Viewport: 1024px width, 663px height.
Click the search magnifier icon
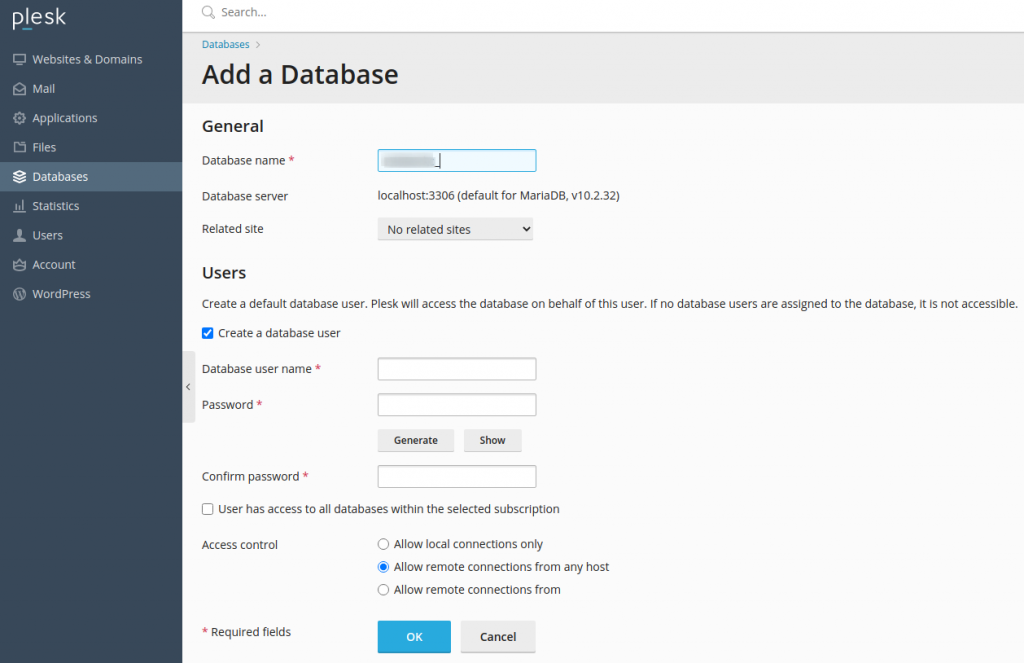(207, 12)
